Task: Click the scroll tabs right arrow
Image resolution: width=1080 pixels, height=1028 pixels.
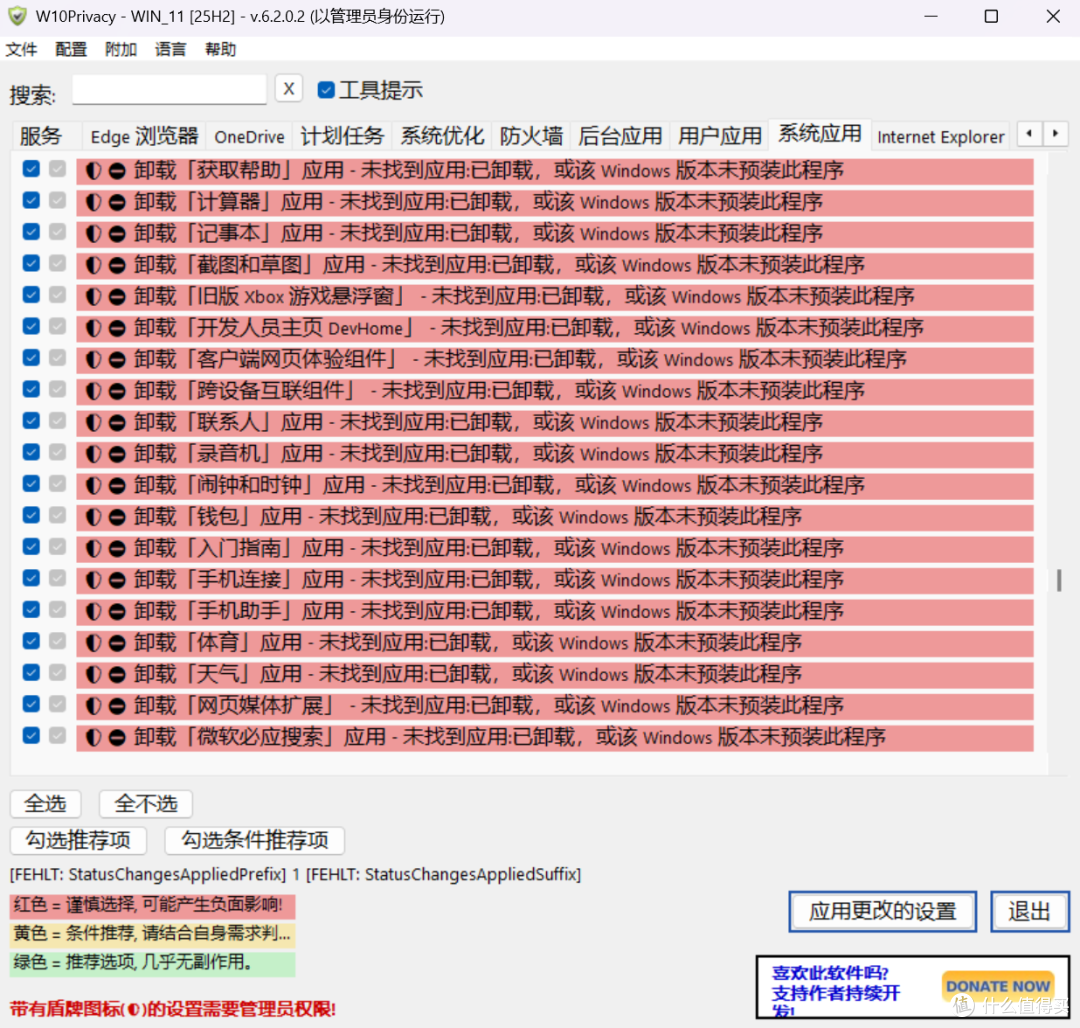Action: [1055, 134]
